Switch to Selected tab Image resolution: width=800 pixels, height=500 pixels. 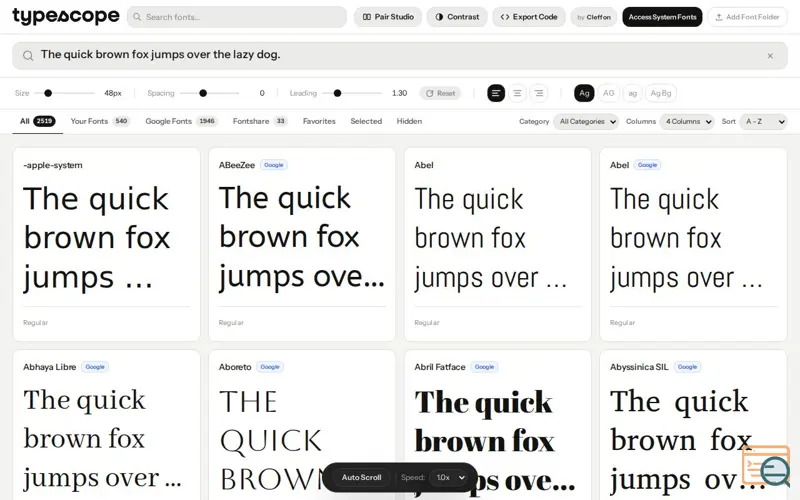[x=366, y=121]
